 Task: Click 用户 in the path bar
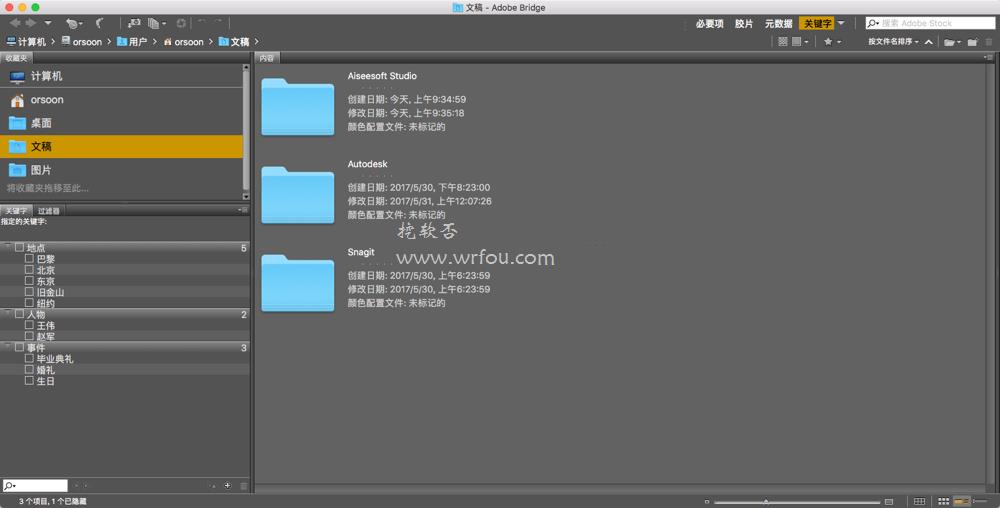point(132,41)
